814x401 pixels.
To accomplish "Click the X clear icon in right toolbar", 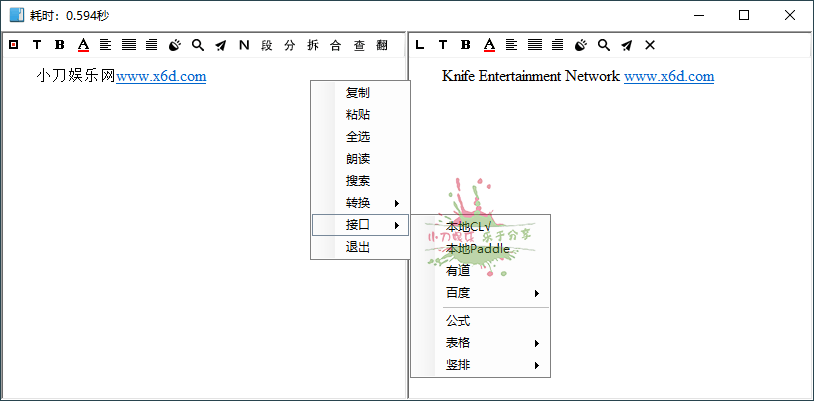I will [x=650, y=44].
